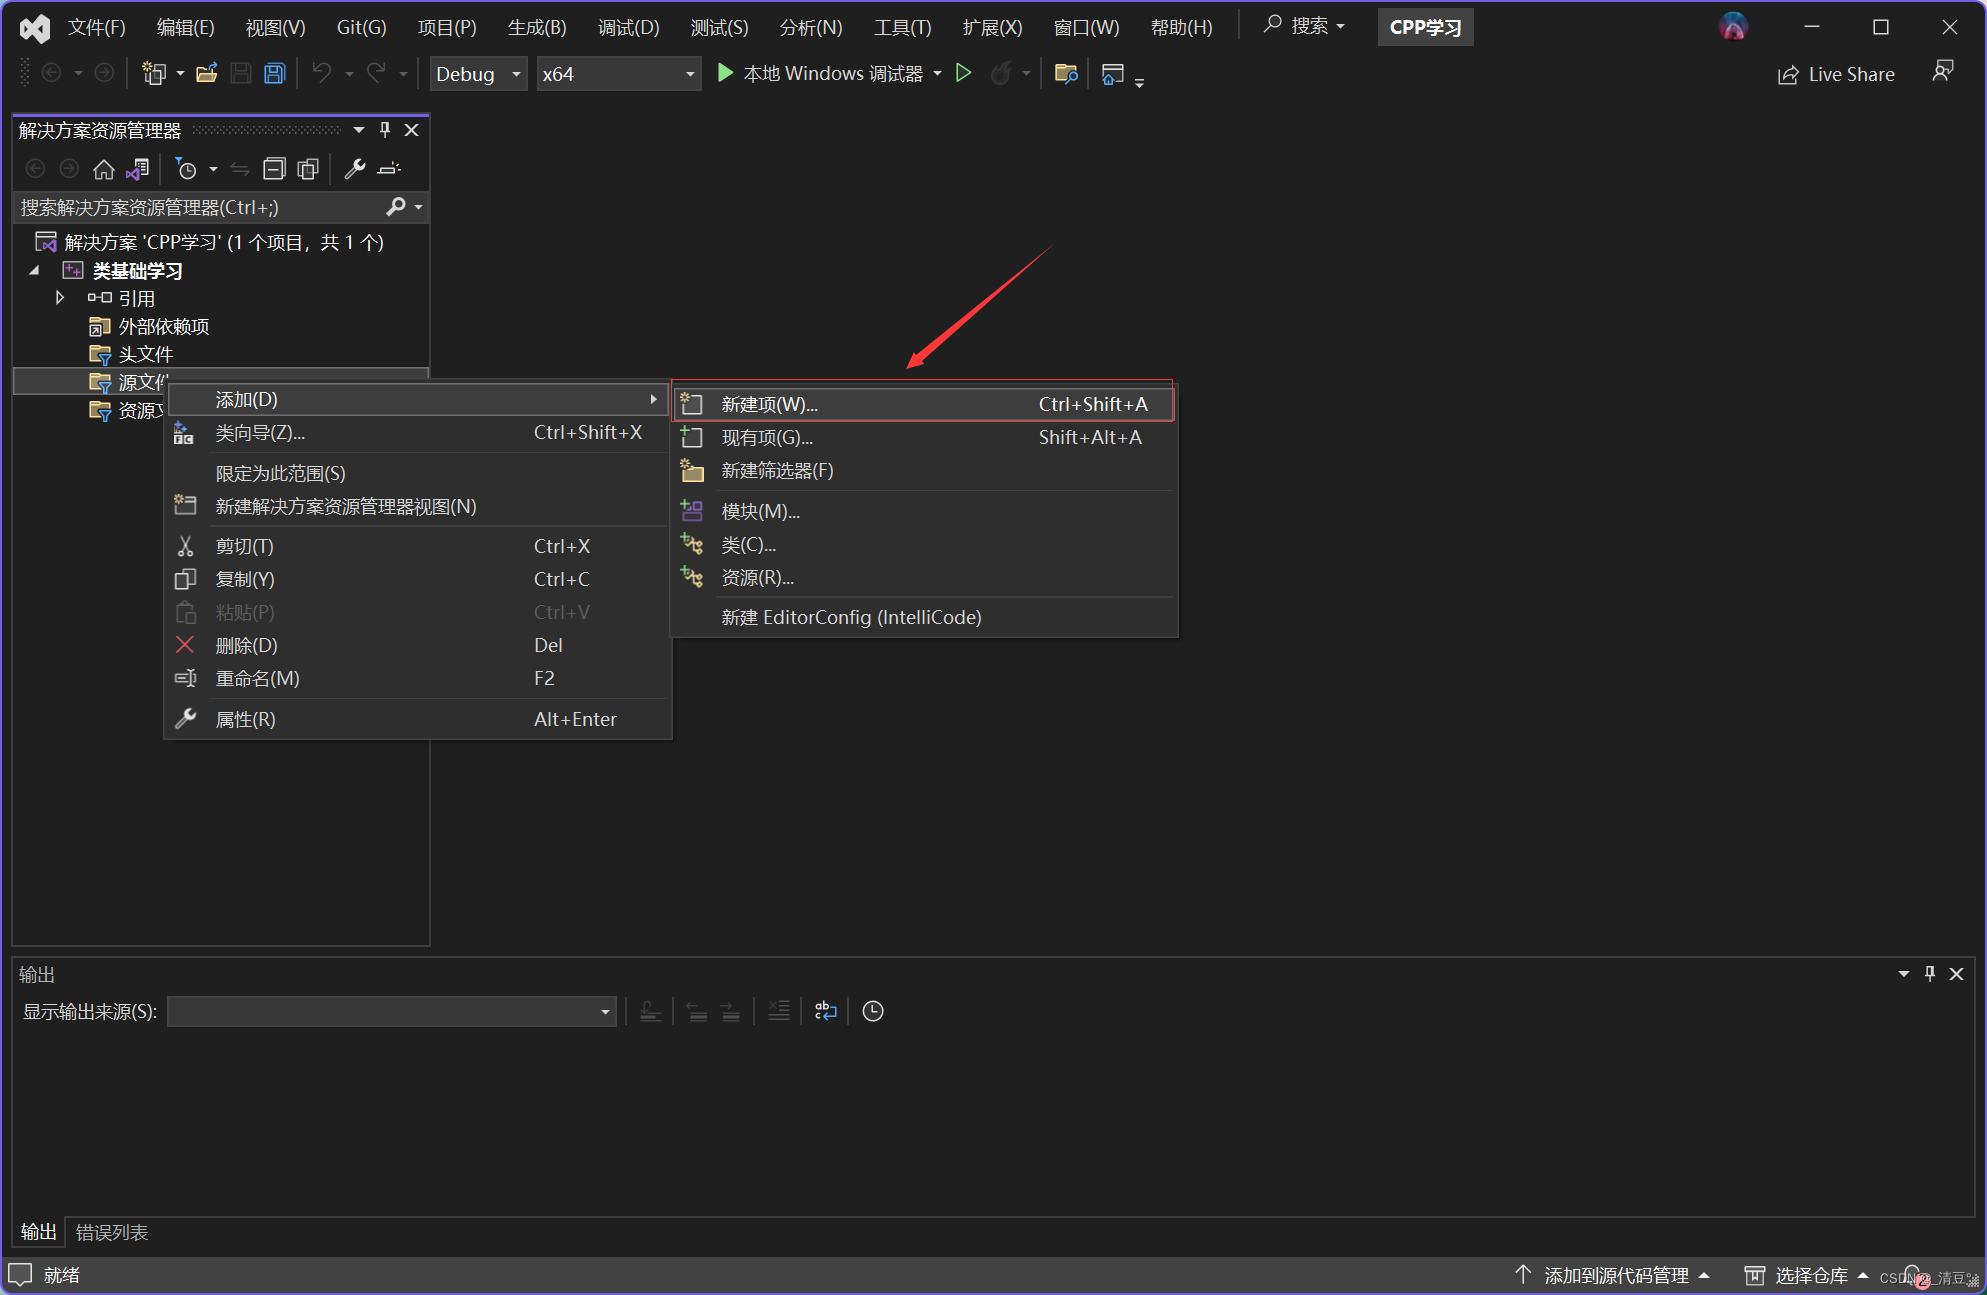Open the debugger target dropdown arrow
This screenshot has width=1987, height=1295.
[937, 74]
